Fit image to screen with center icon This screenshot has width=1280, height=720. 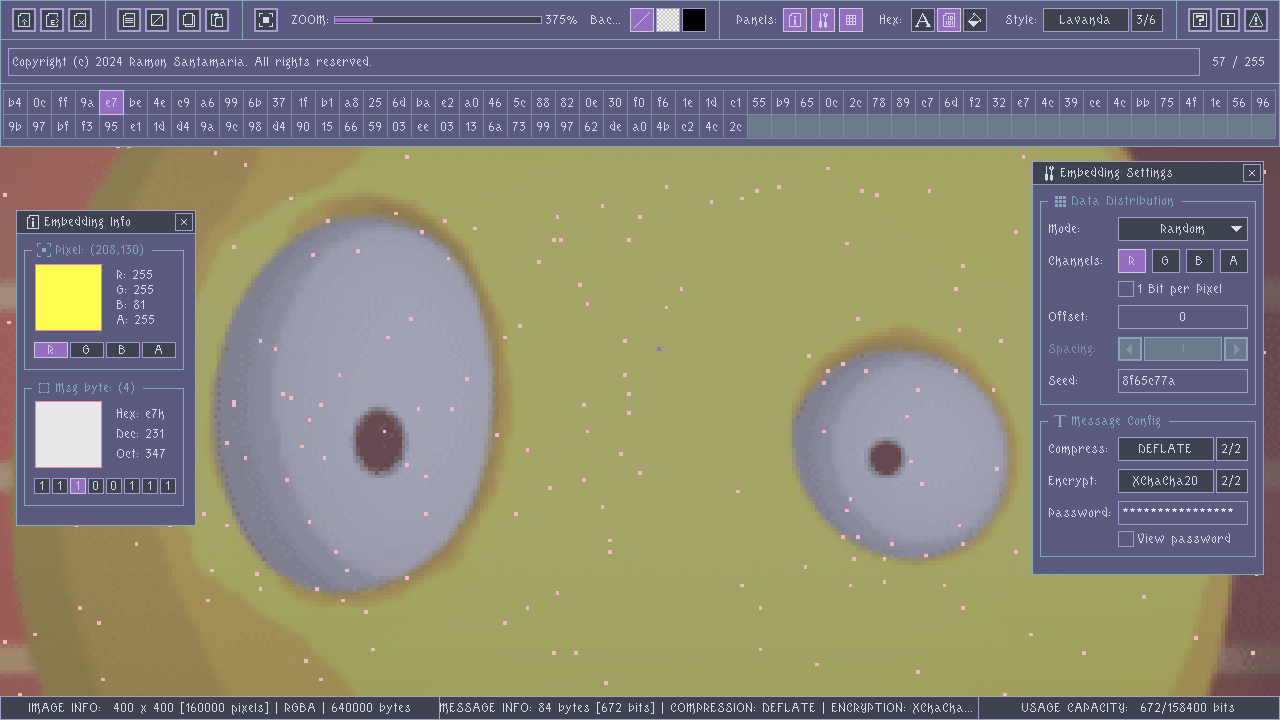266,20
